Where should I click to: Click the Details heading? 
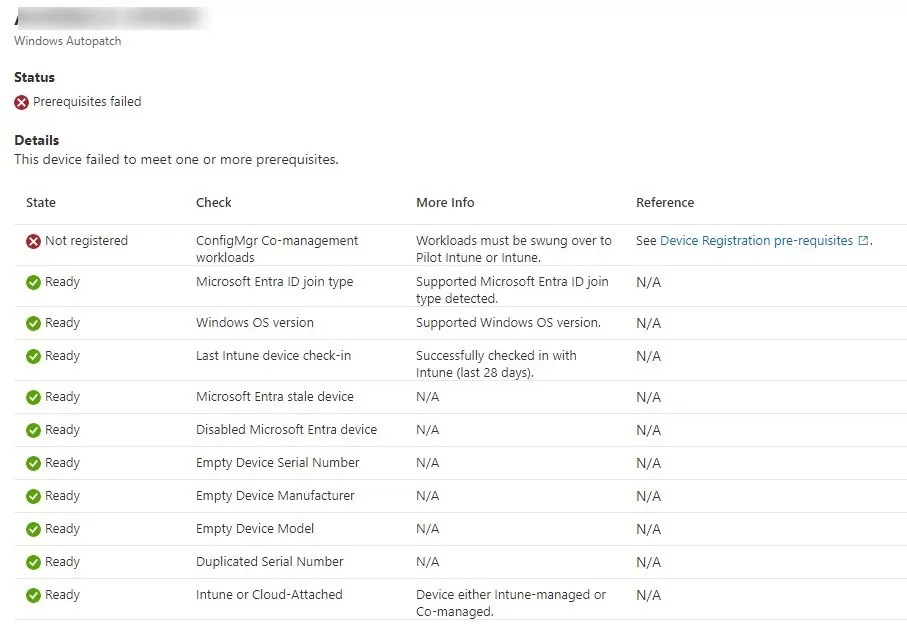tap(36, 141)
